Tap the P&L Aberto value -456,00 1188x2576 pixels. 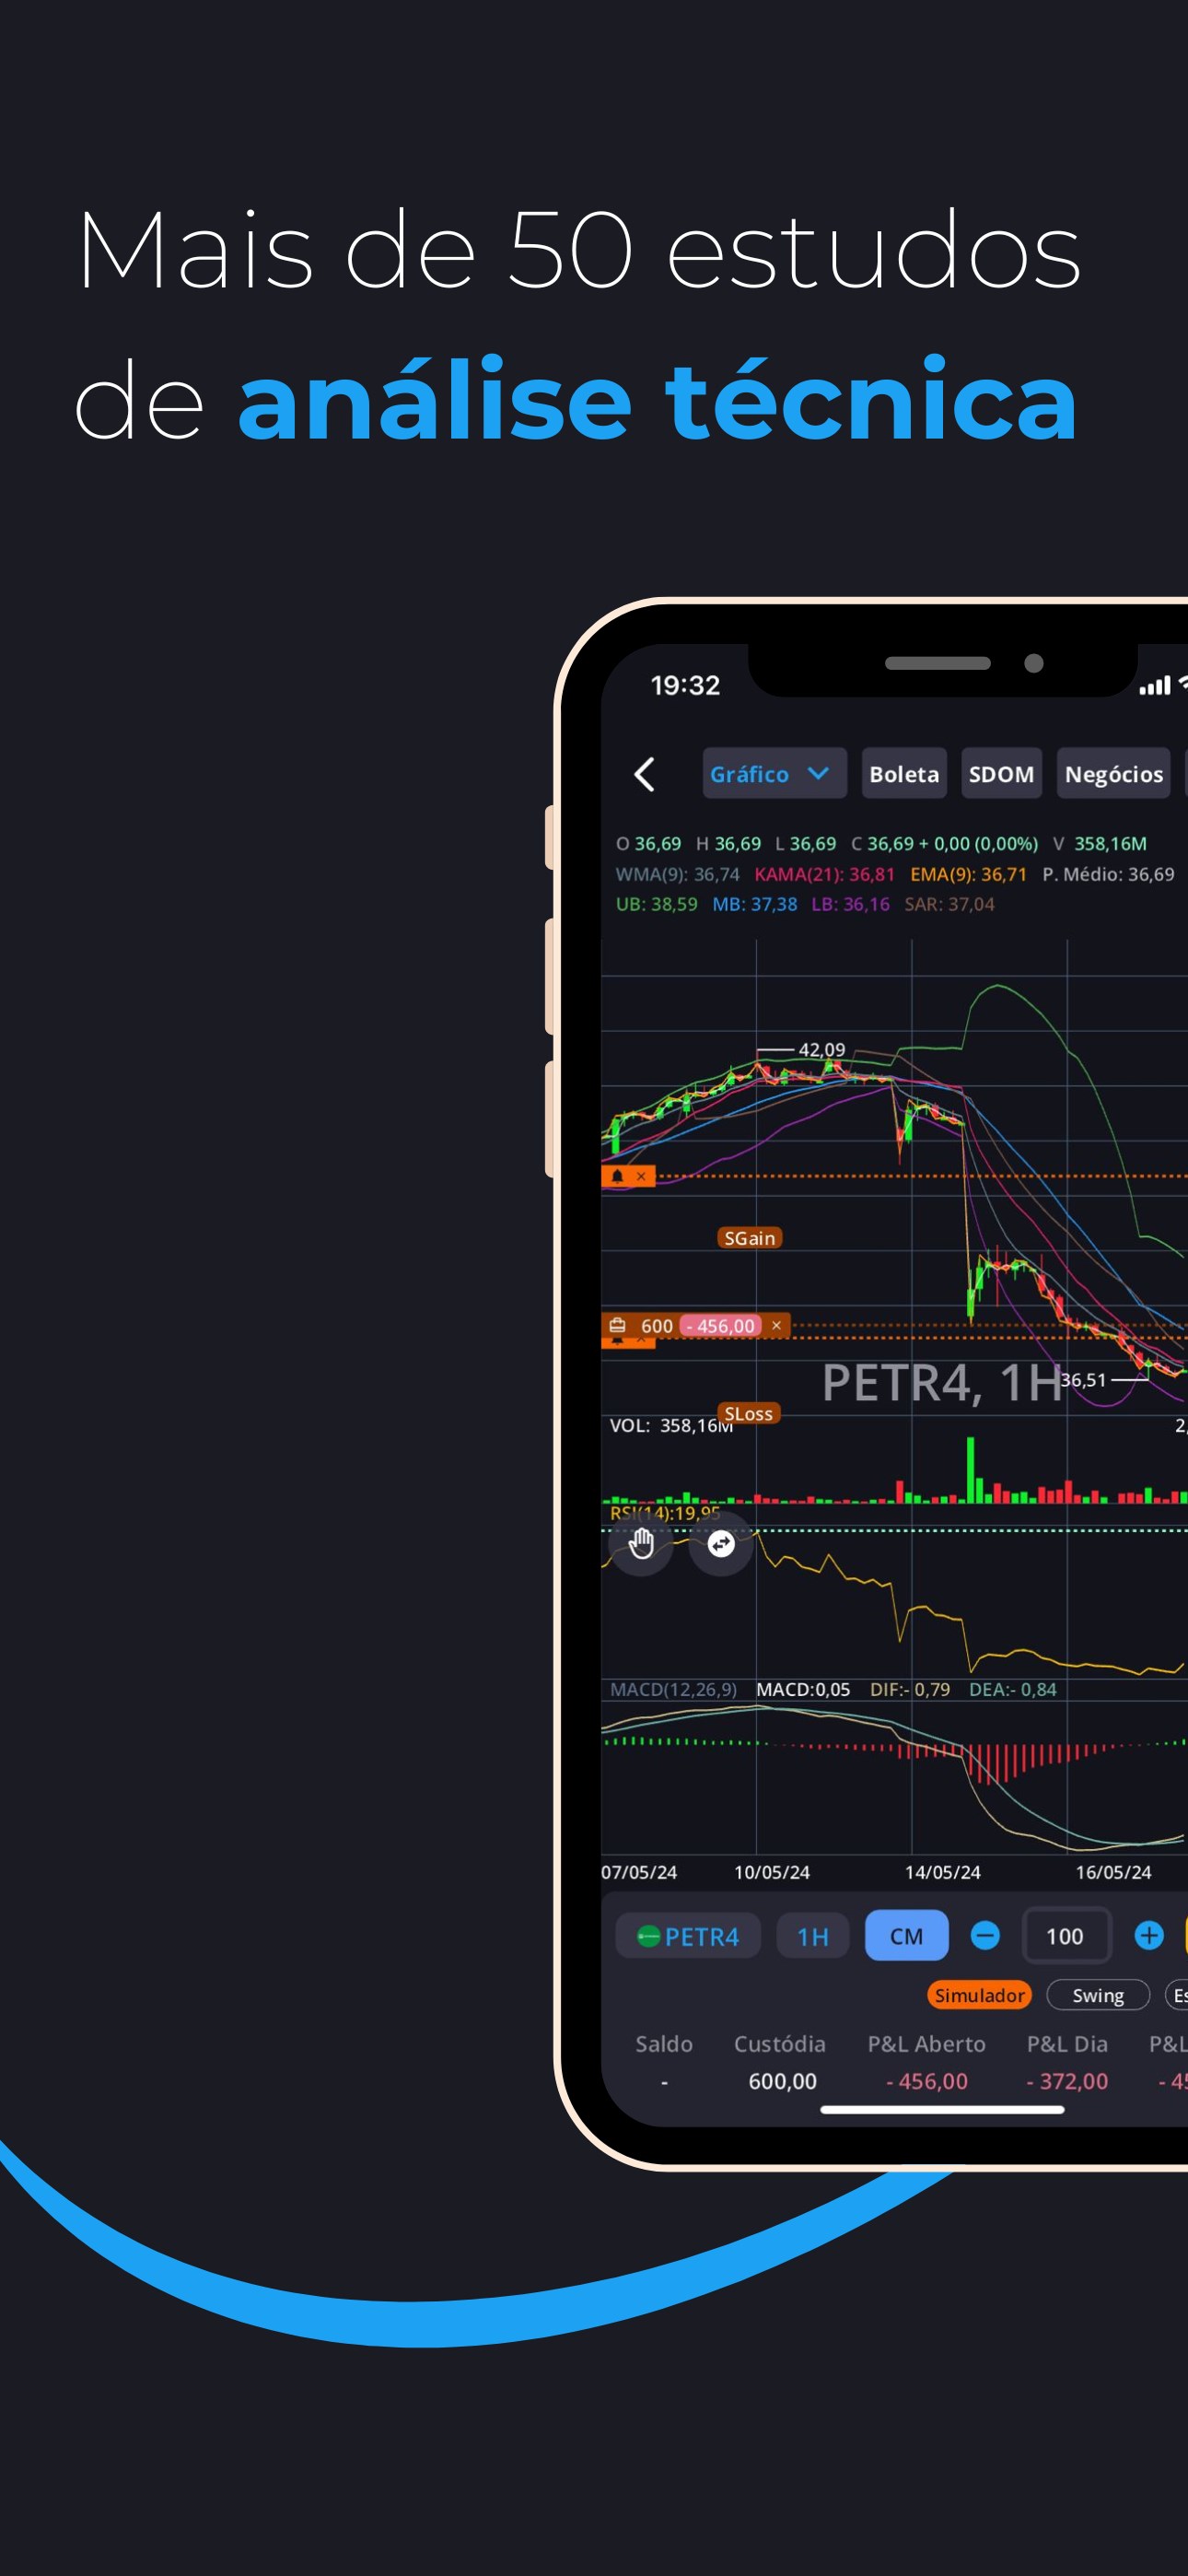coord(926,2081)
